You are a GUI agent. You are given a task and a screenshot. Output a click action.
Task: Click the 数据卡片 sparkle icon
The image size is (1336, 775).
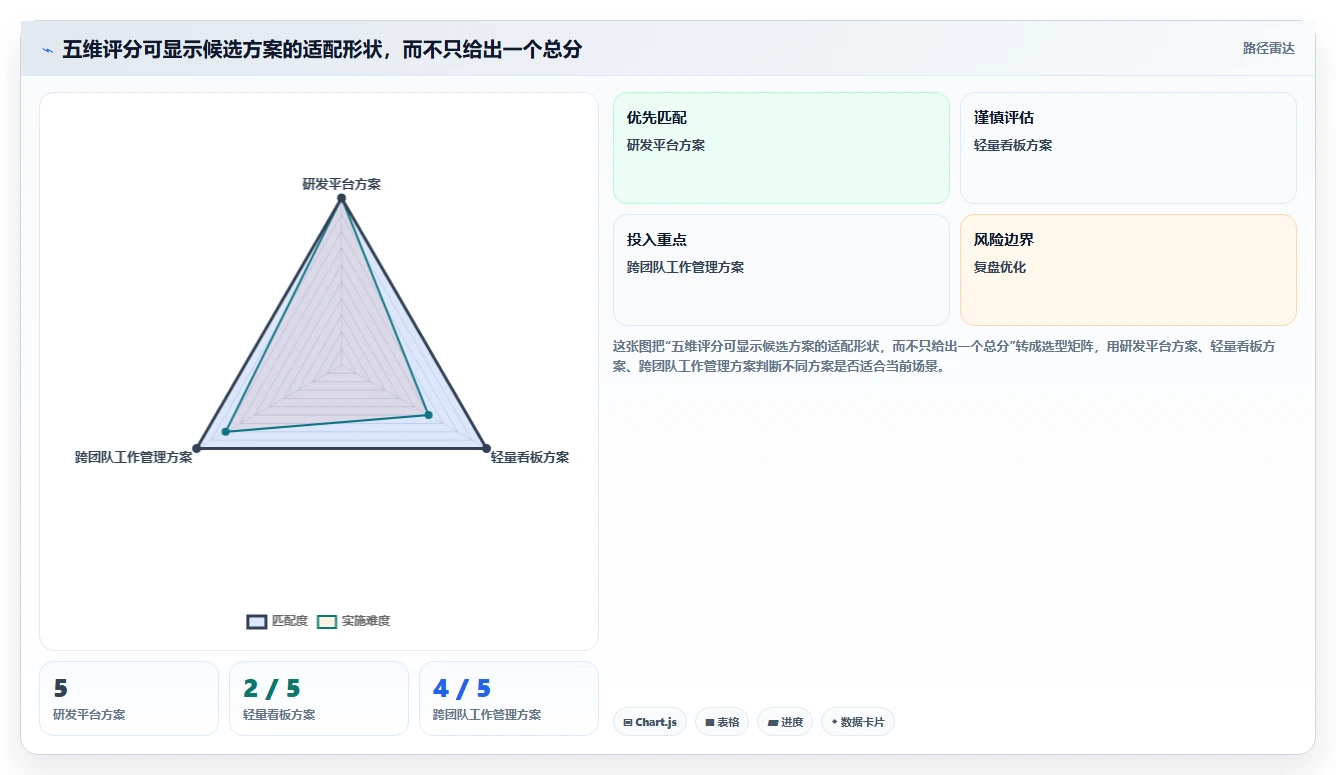coord(834,722)
